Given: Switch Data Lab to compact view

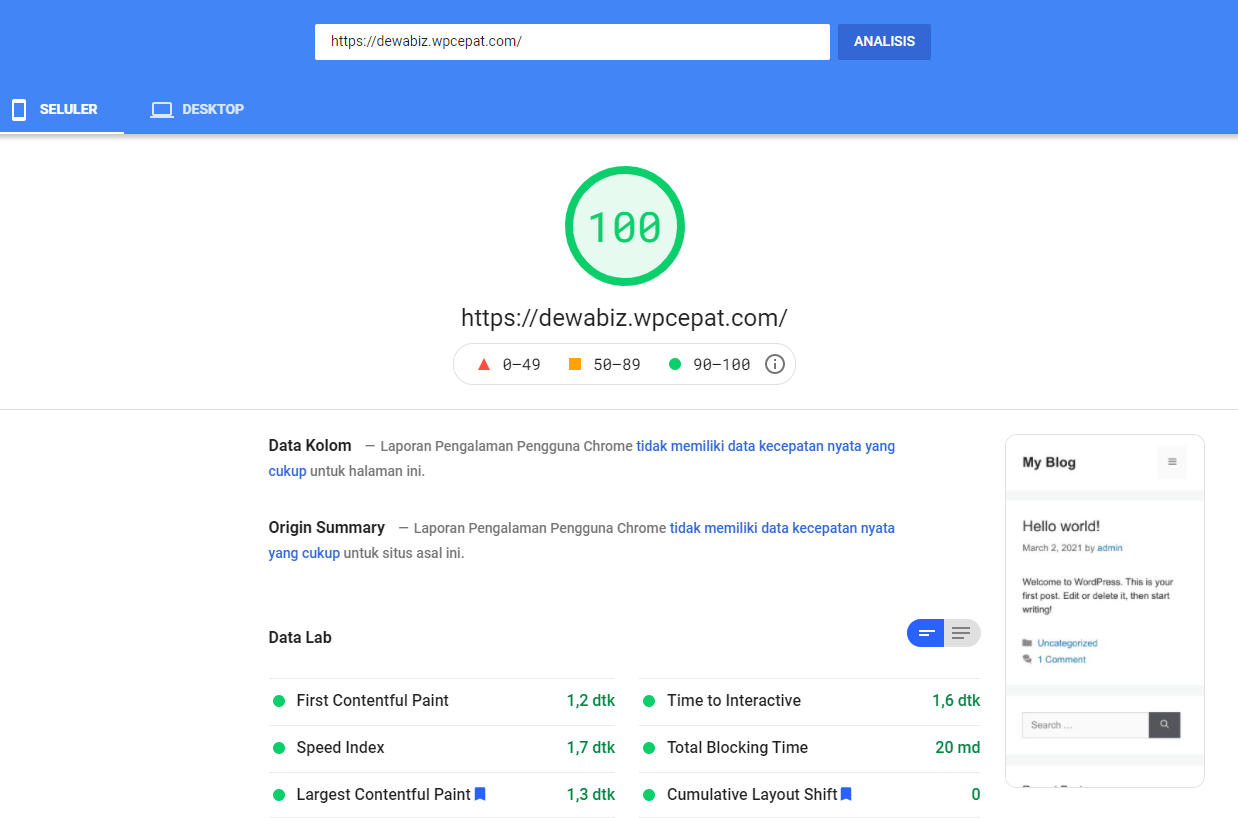Looking at the screenshot, I should click(926, 633).
